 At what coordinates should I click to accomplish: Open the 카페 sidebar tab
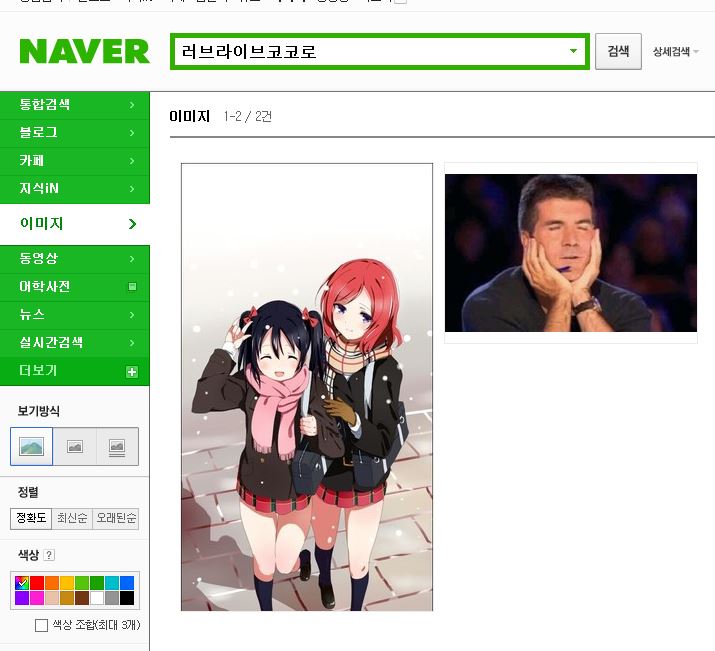75,161
